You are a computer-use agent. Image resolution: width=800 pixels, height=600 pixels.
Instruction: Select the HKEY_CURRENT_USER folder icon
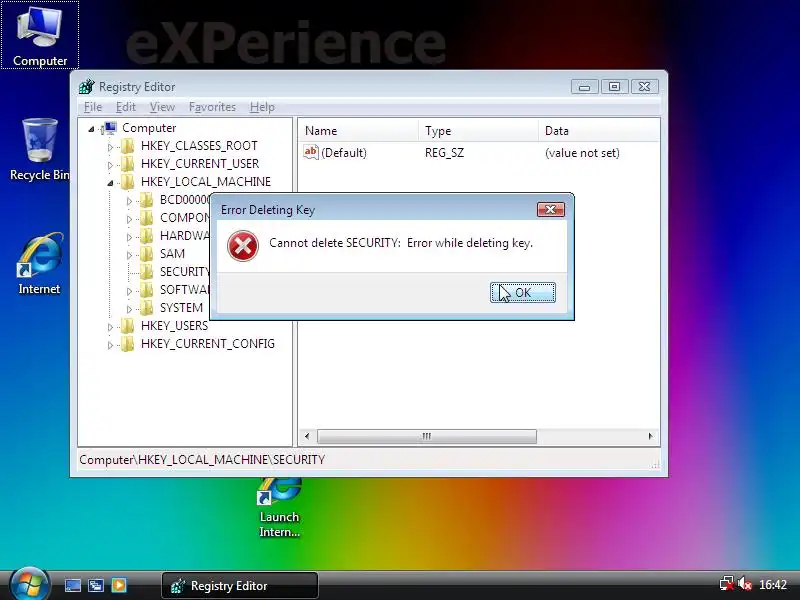(128, 164)
